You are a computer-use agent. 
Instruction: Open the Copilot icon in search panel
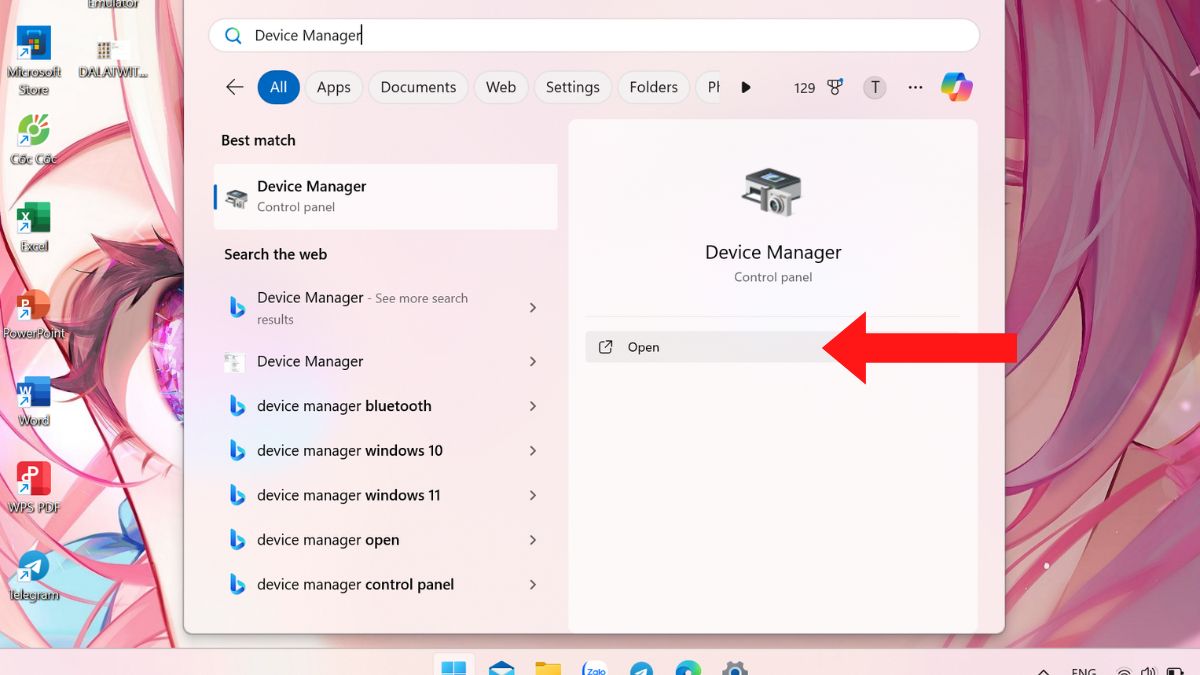point(957,87)
